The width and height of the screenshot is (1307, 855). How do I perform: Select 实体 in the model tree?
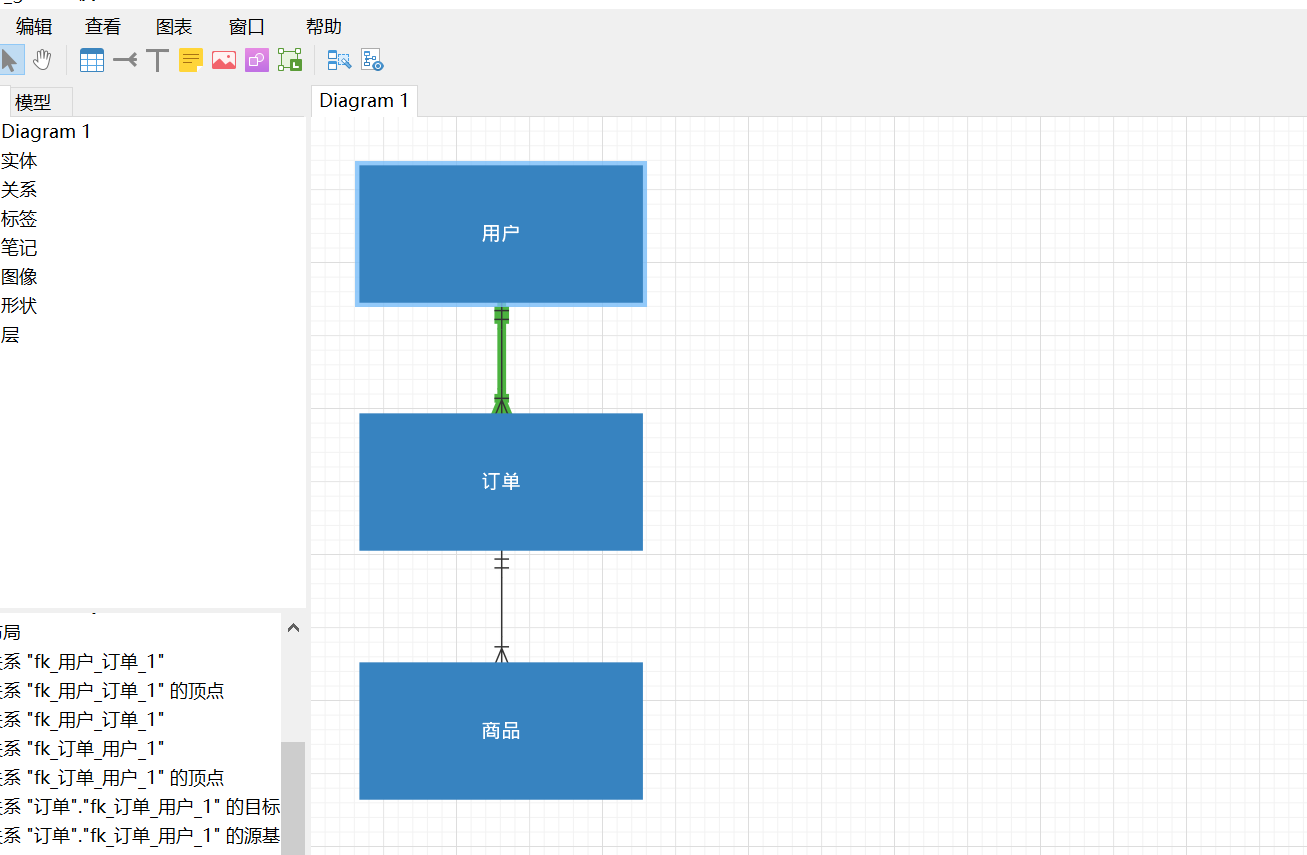tap(19, 160)
